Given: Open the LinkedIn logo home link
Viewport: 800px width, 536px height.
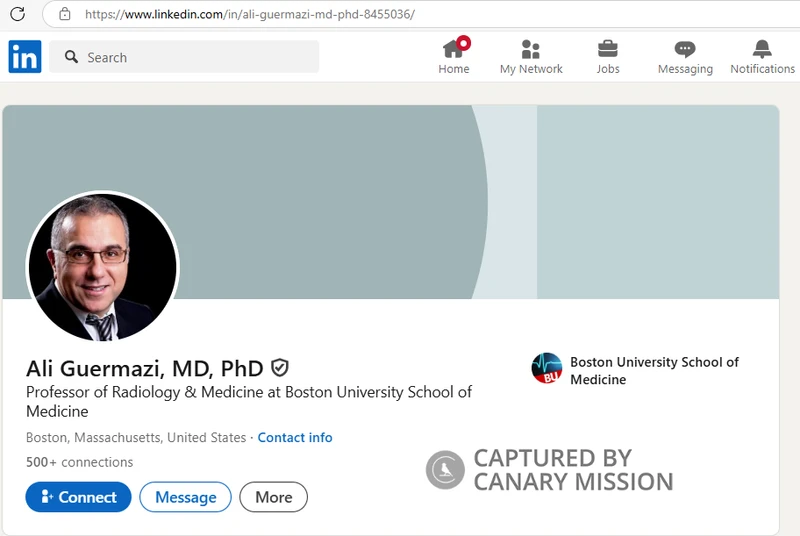Looking at the screenshot, I should pyautogui.click(x=24, y=57).
